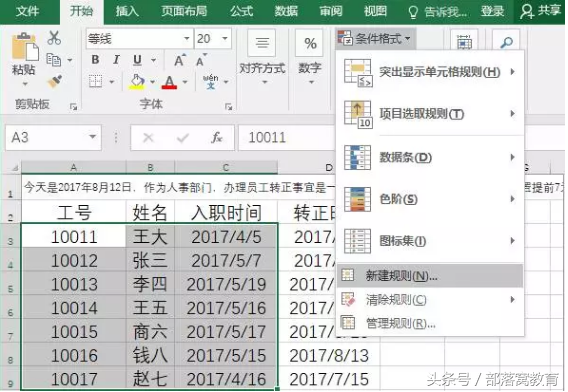Click cell containing 李四

pyautogui.click(x=150, y=284)
